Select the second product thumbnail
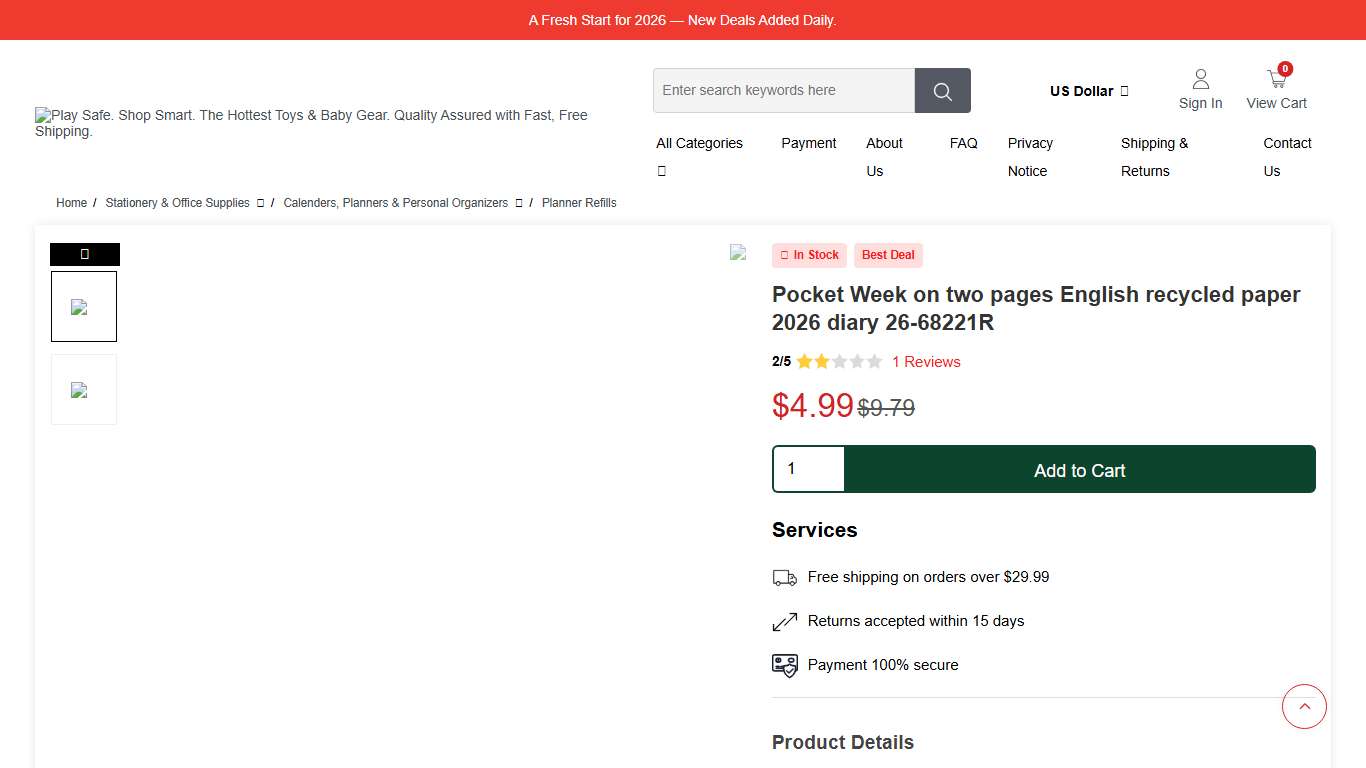 click(84, 389)
